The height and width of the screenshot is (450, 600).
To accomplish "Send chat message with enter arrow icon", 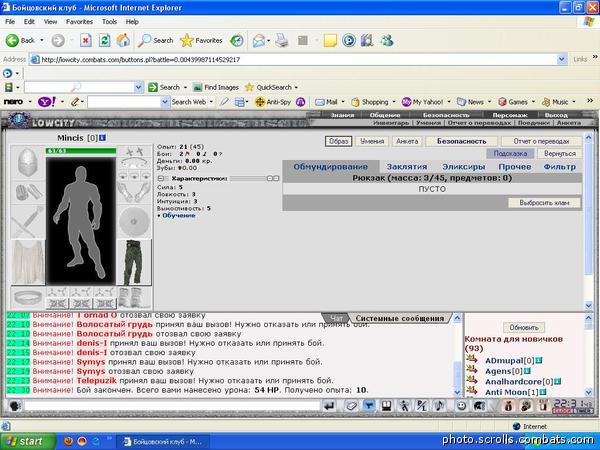I will tap(329, 406).
